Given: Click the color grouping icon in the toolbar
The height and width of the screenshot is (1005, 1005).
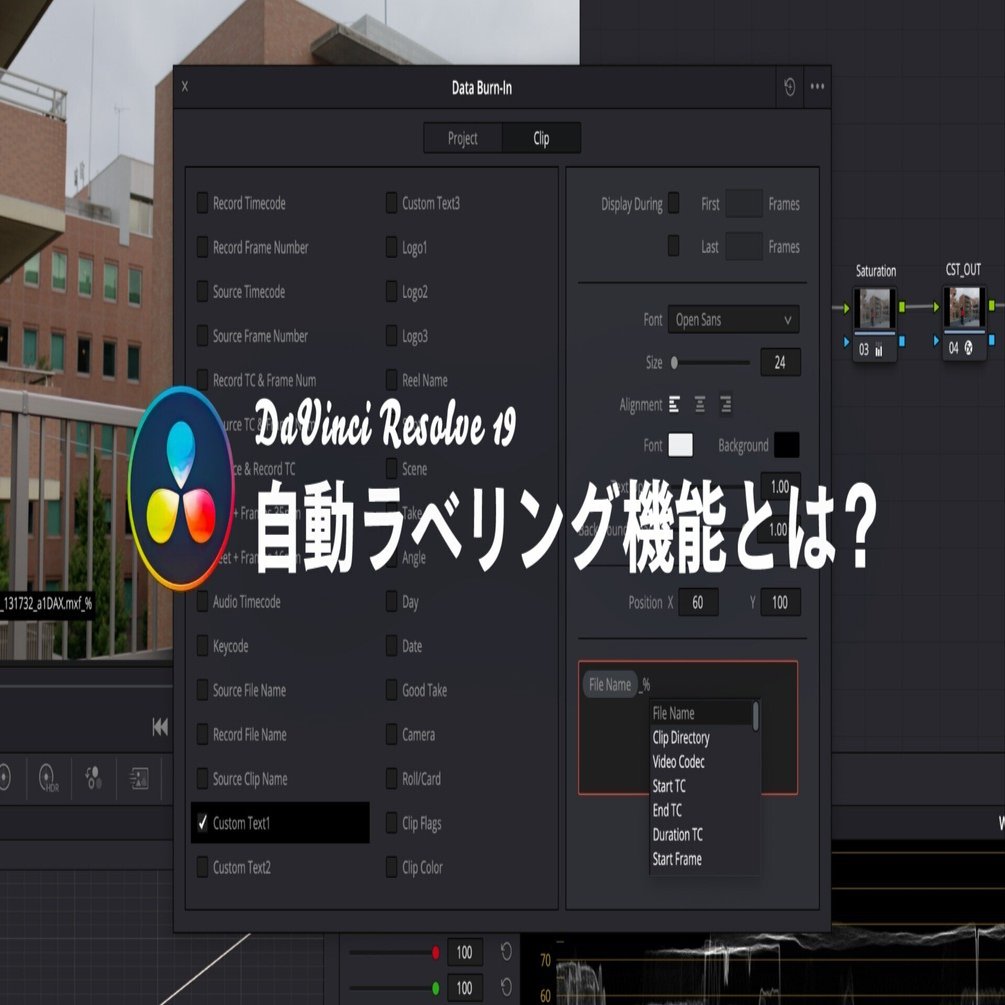Looking at the screenshot, I should pos(95,779).
